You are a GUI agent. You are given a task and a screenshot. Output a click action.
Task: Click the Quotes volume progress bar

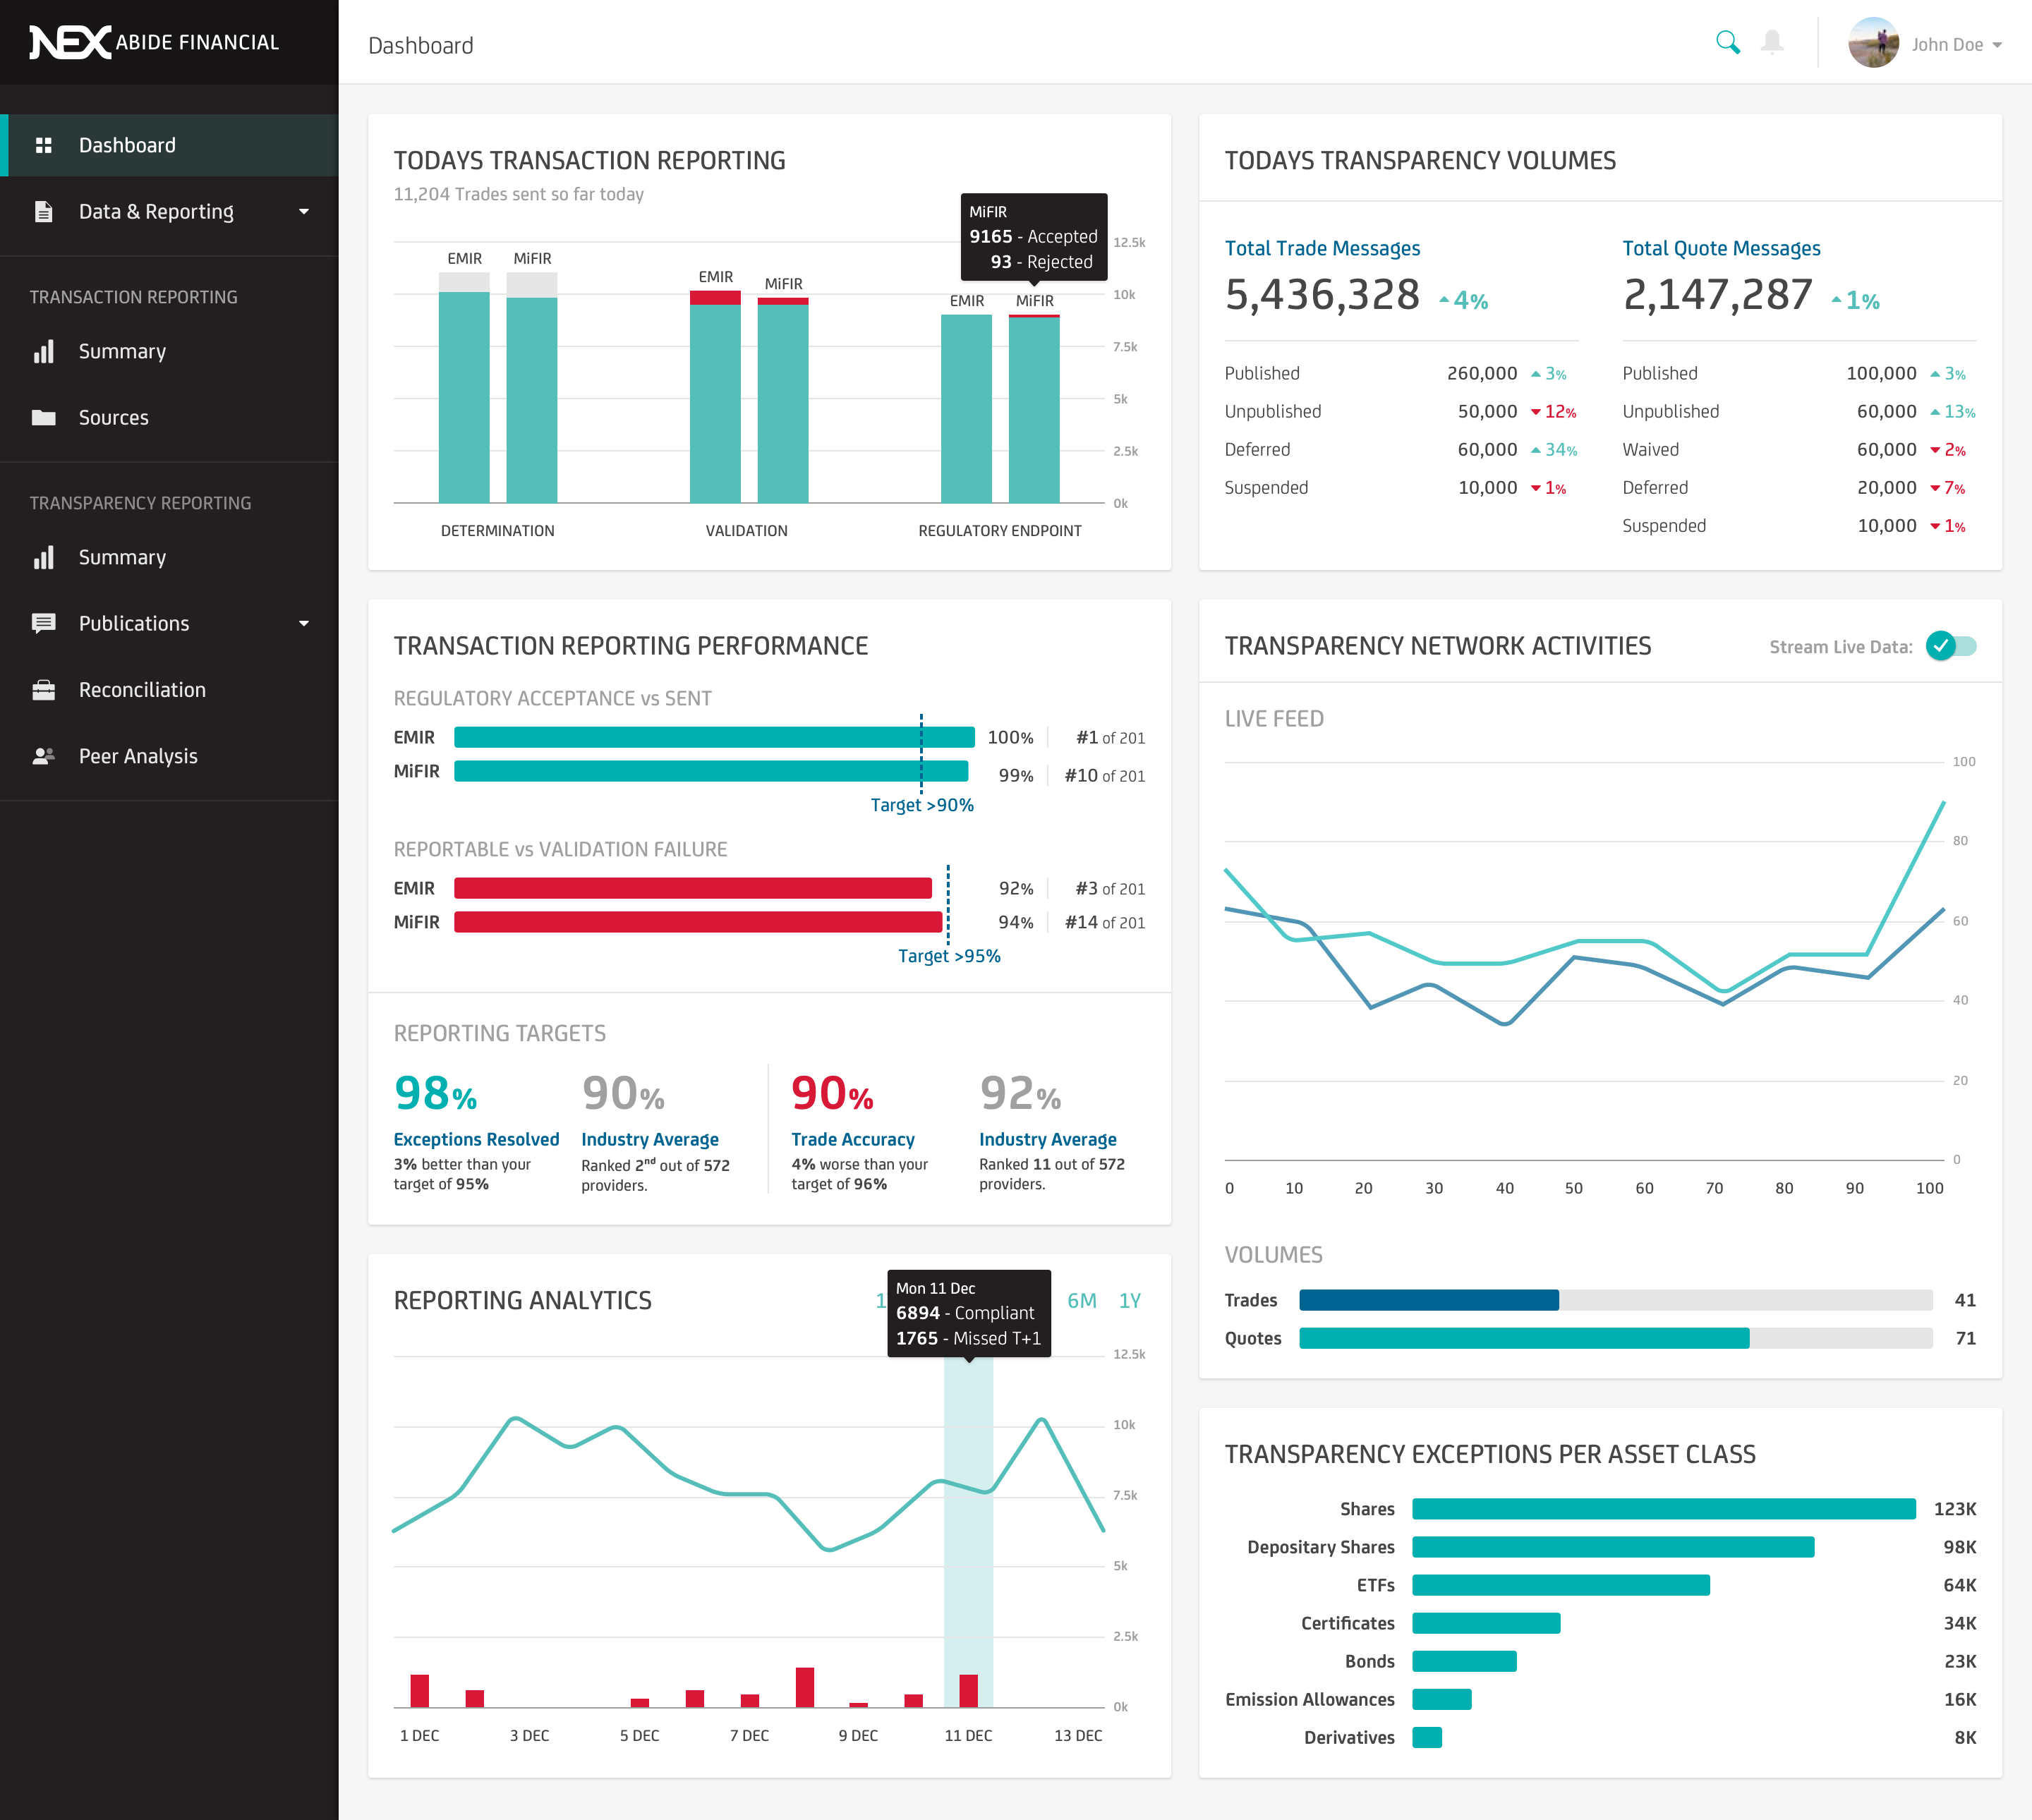[1524, 1338]
